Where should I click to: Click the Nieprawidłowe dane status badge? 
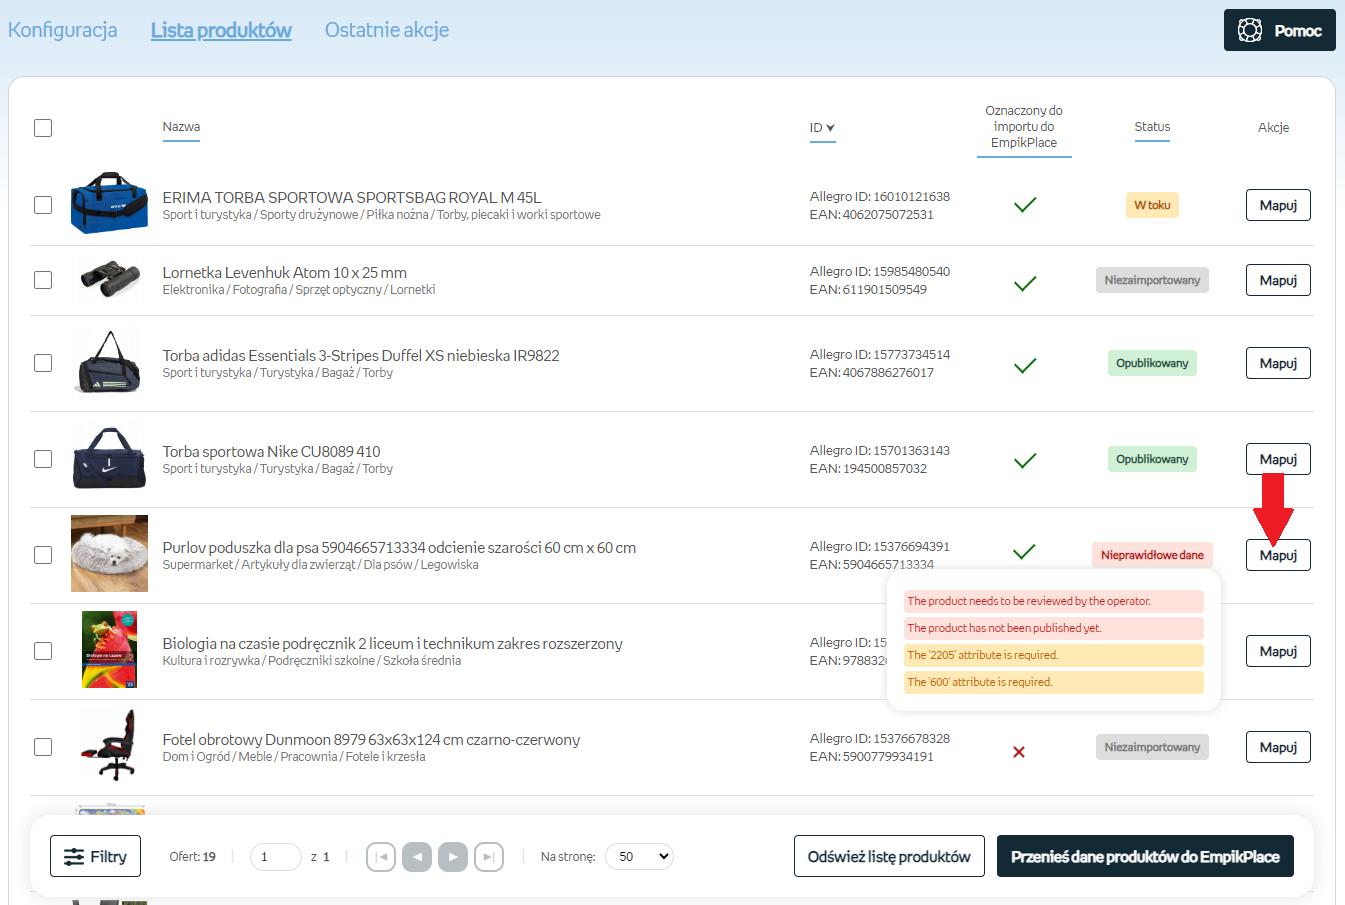pyautogui.click(x=1151, y=555)
